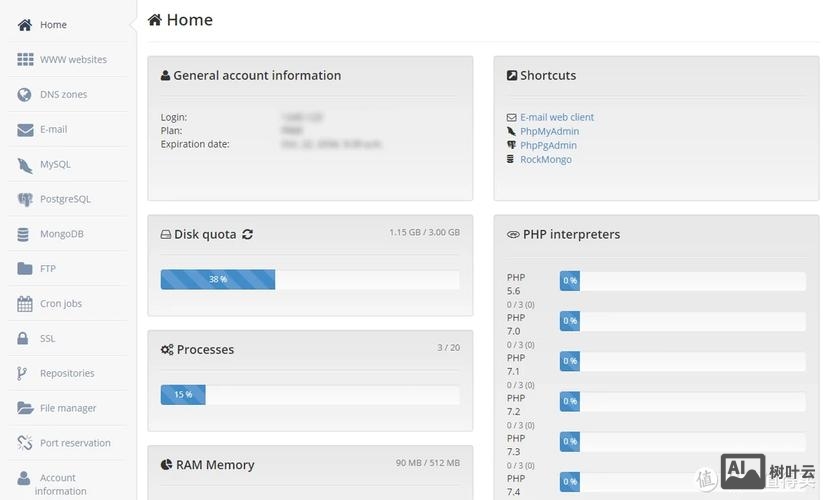Open Cron jobs calendar icon

[x=25, y=304]
